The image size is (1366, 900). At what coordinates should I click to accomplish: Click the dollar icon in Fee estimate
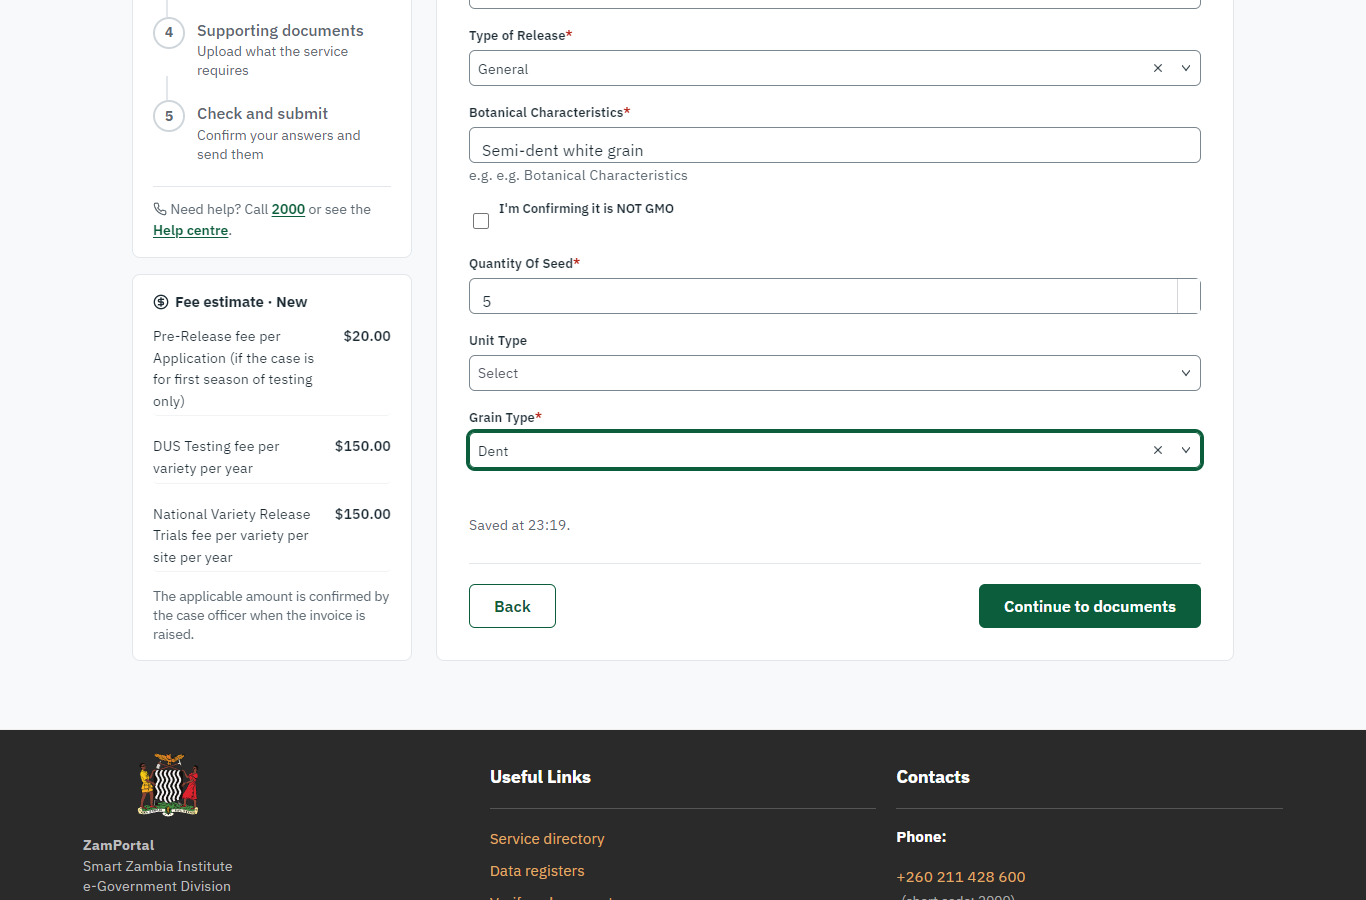(x=161, y=302)
